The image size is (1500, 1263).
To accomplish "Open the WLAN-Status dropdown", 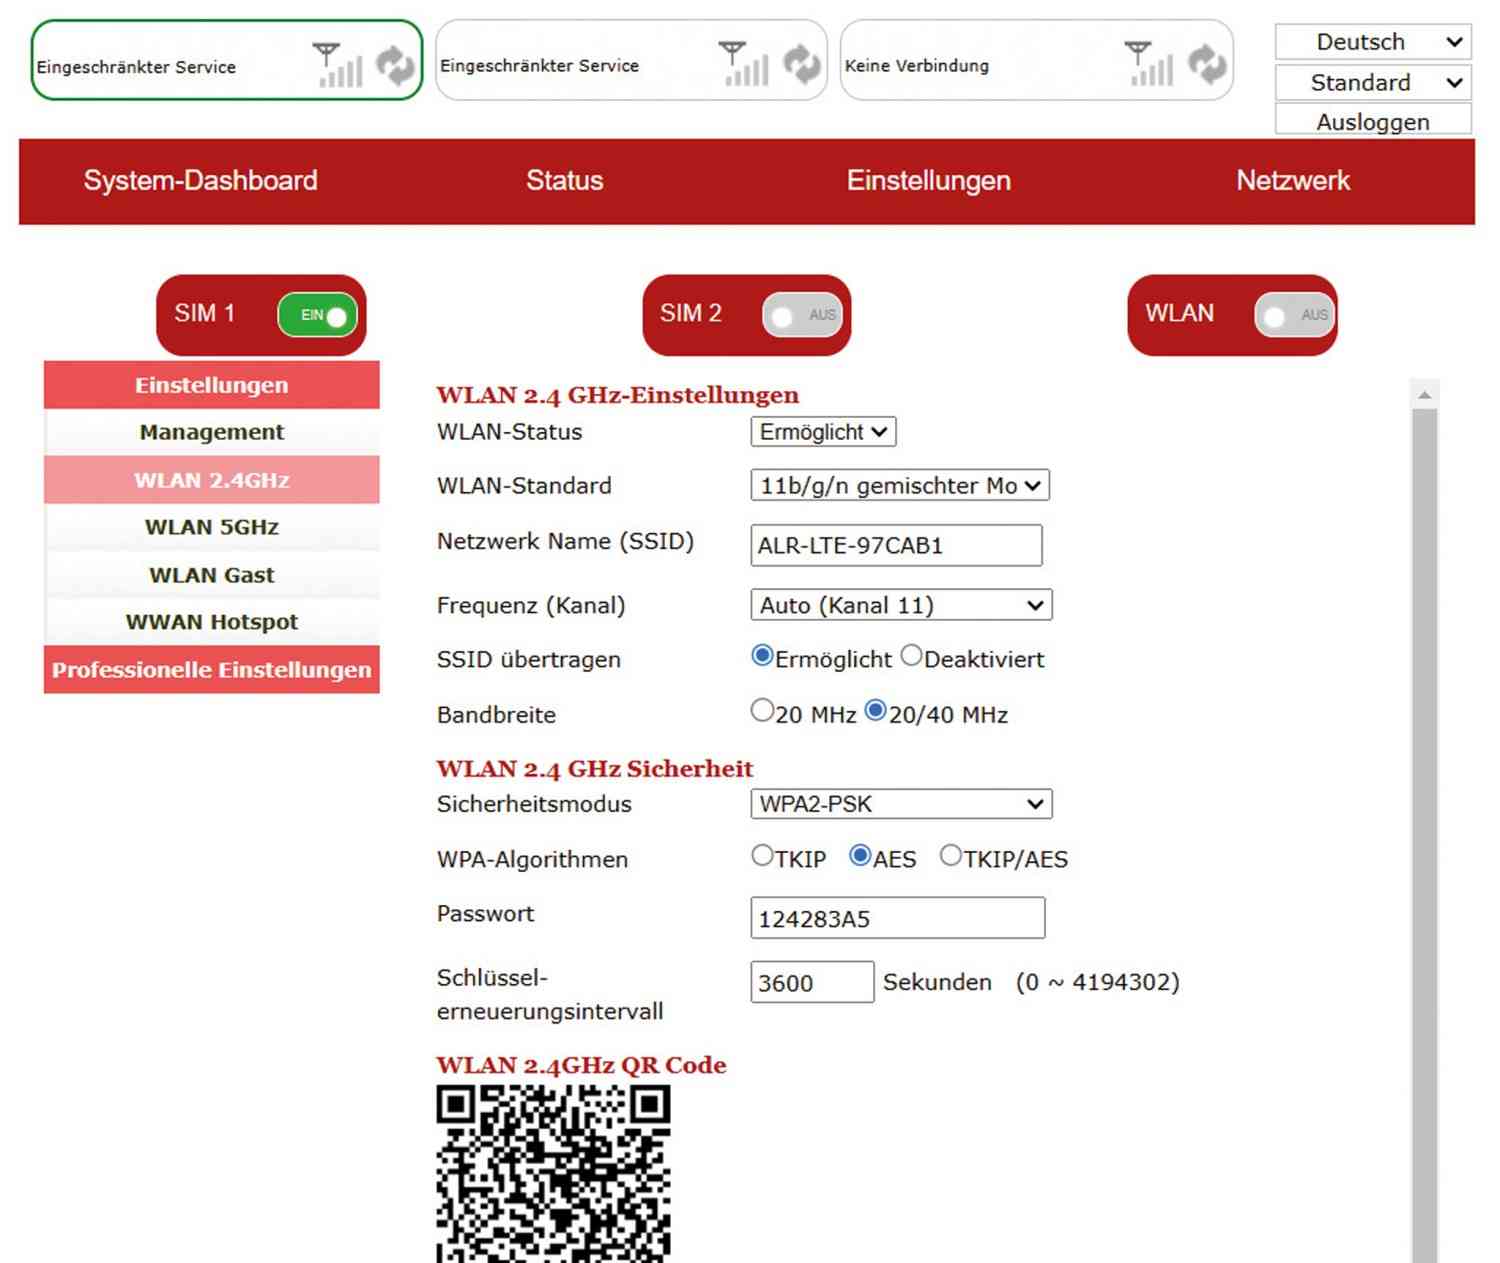I will [x=823, y=432].
